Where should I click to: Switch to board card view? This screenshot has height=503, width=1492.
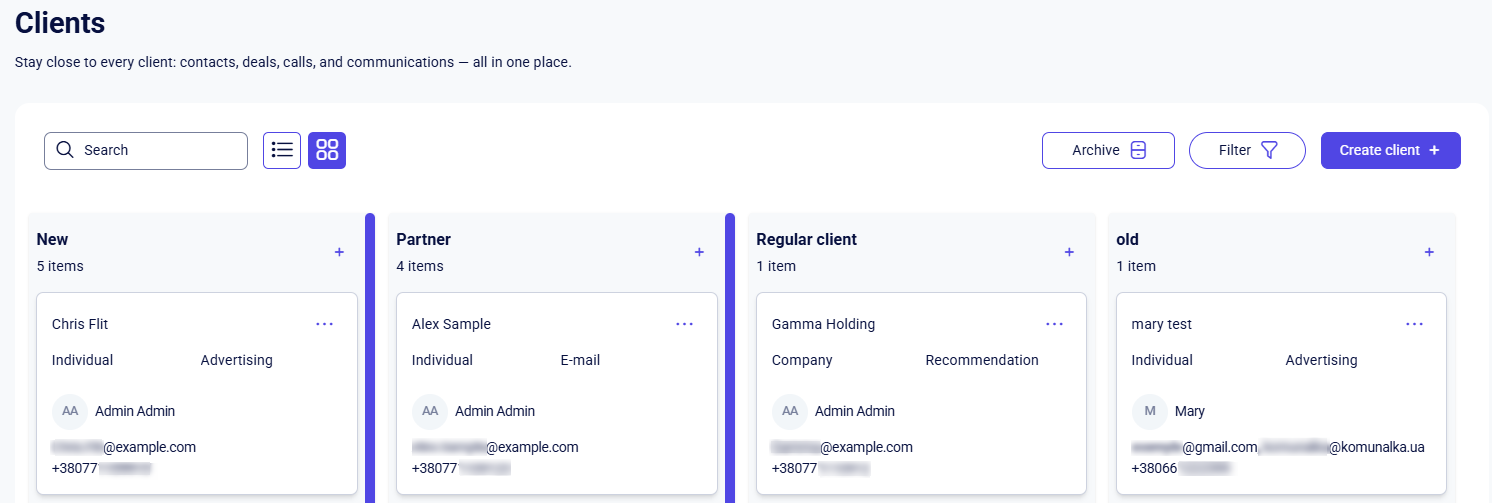coord(327,150)
